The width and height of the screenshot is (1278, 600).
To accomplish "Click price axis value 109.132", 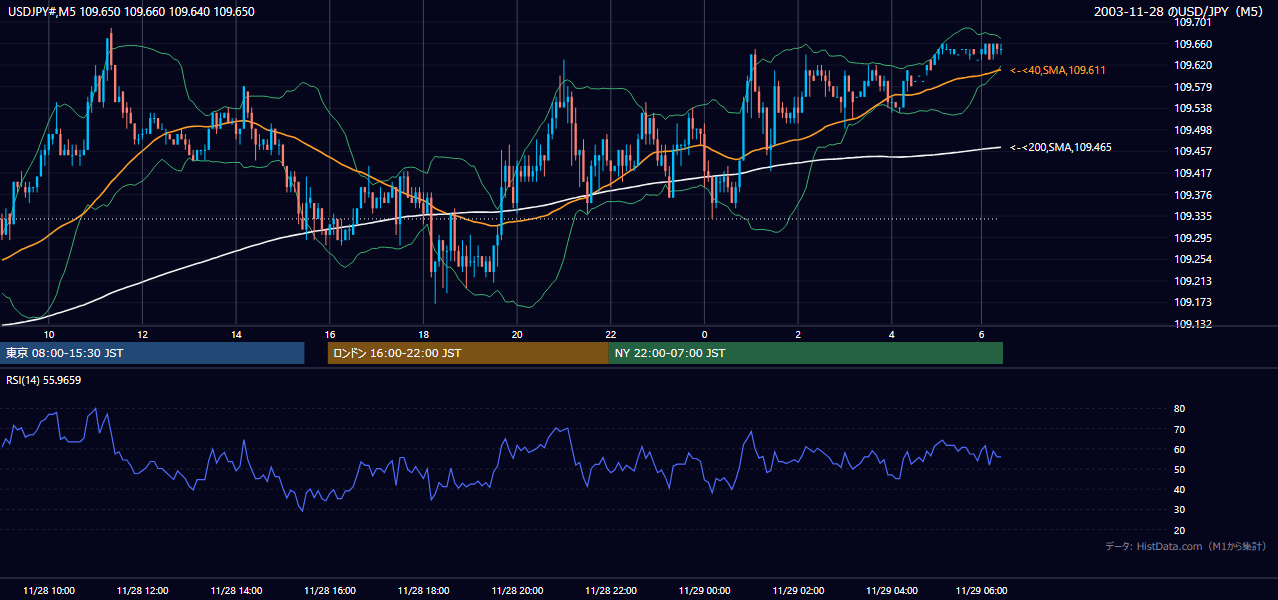I will pyautogui.click(x=1194, y=324).
